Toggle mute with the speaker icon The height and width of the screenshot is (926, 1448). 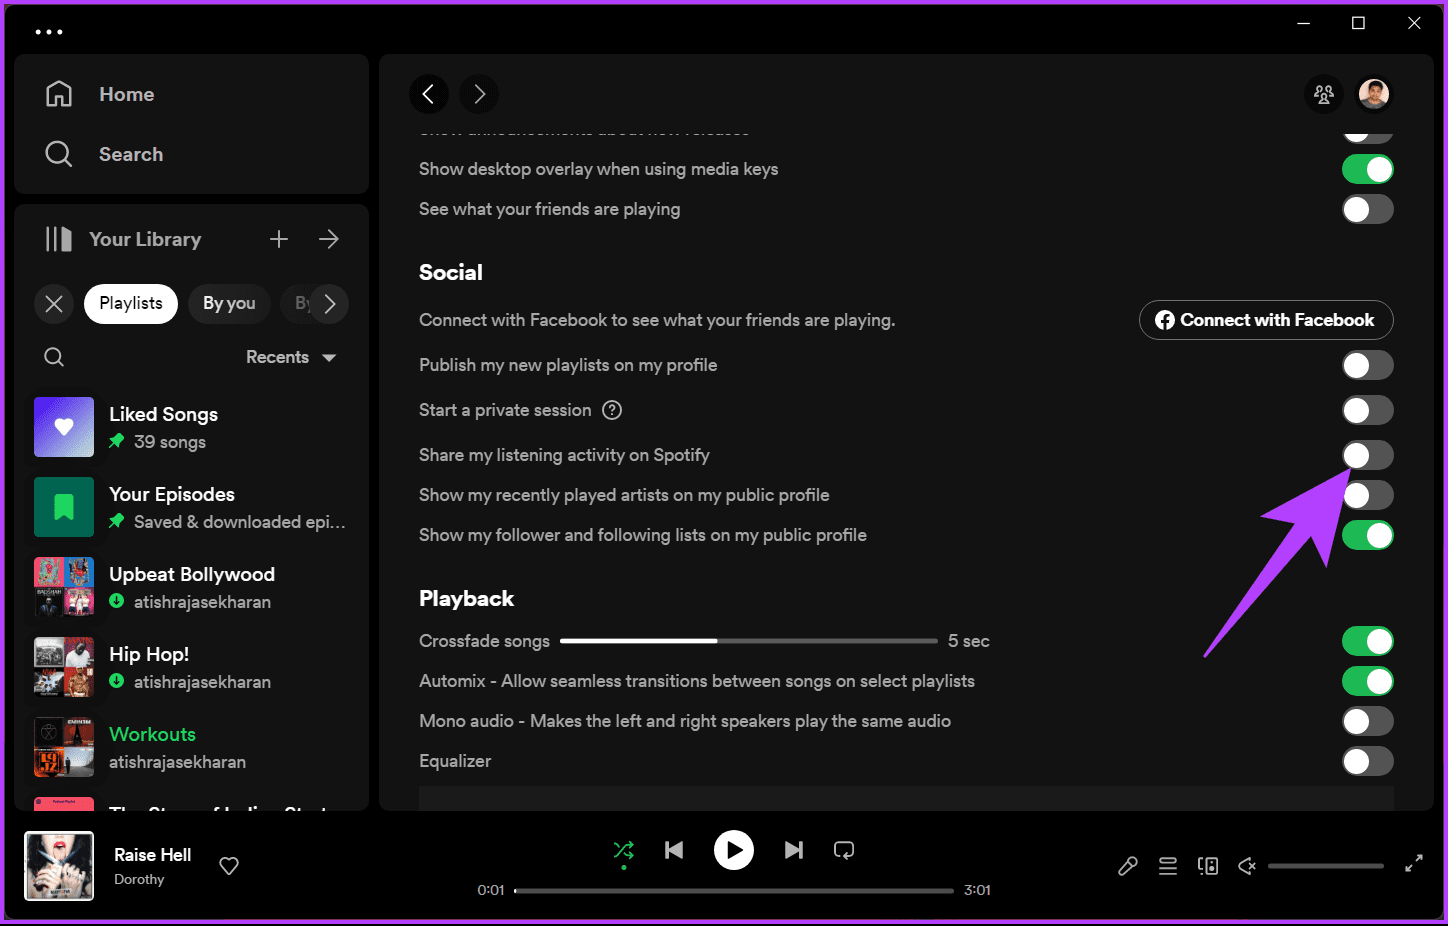pos(1247,866)
